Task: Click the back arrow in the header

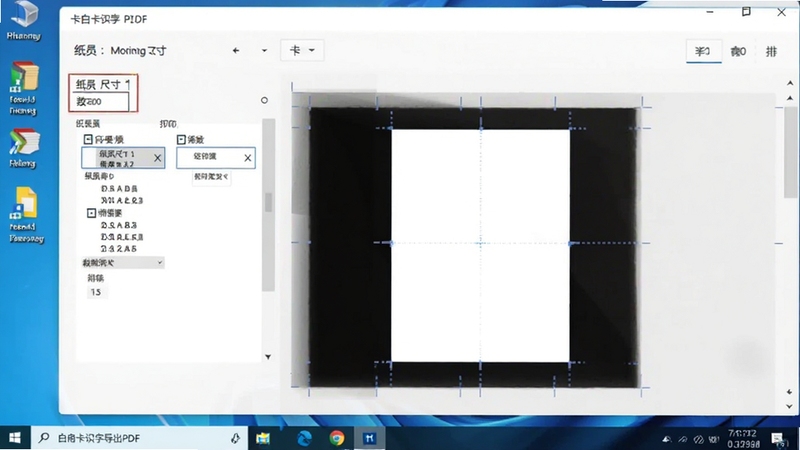Action: pyautogui.click(x=236, y=51)
